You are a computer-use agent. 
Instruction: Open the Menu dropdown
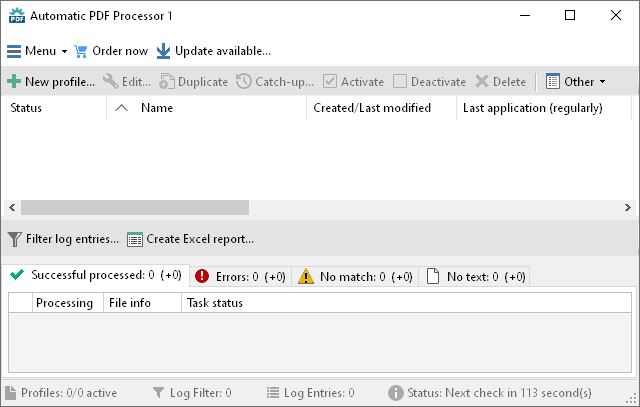(x=37, y=51)
